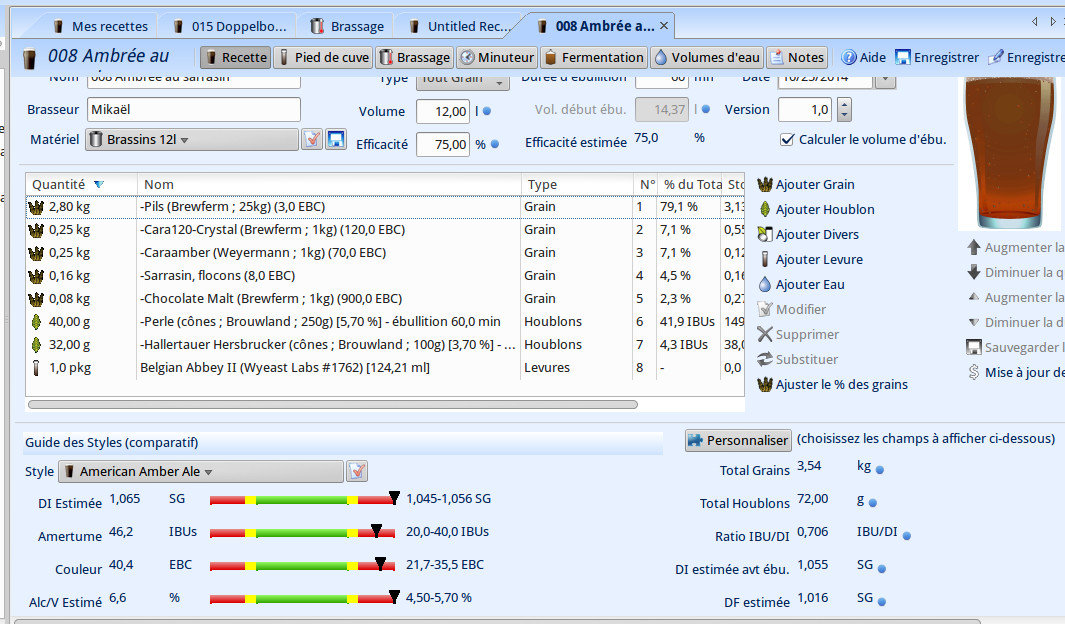Click the Enregistrer floppy disk icon

pos(902,58)
